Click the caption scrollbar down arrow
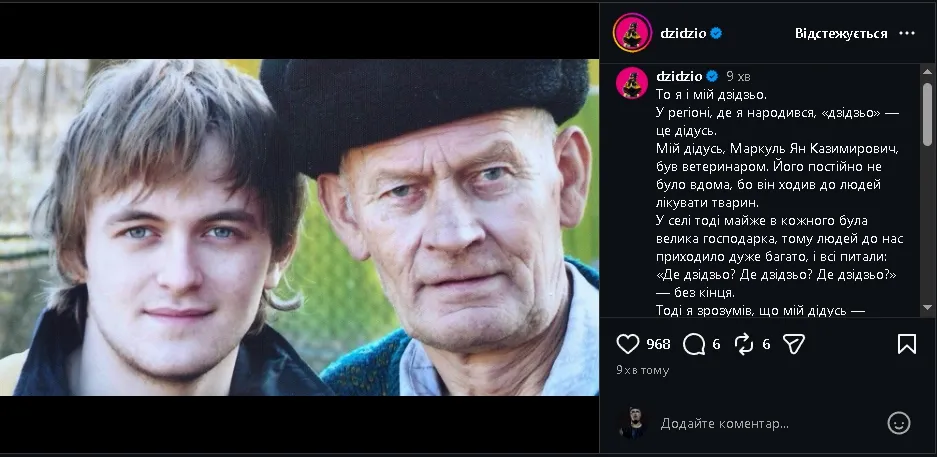Image resolution: width=937 pixels, height=457 pixels. pyautogui.click(x=927, y=308)
